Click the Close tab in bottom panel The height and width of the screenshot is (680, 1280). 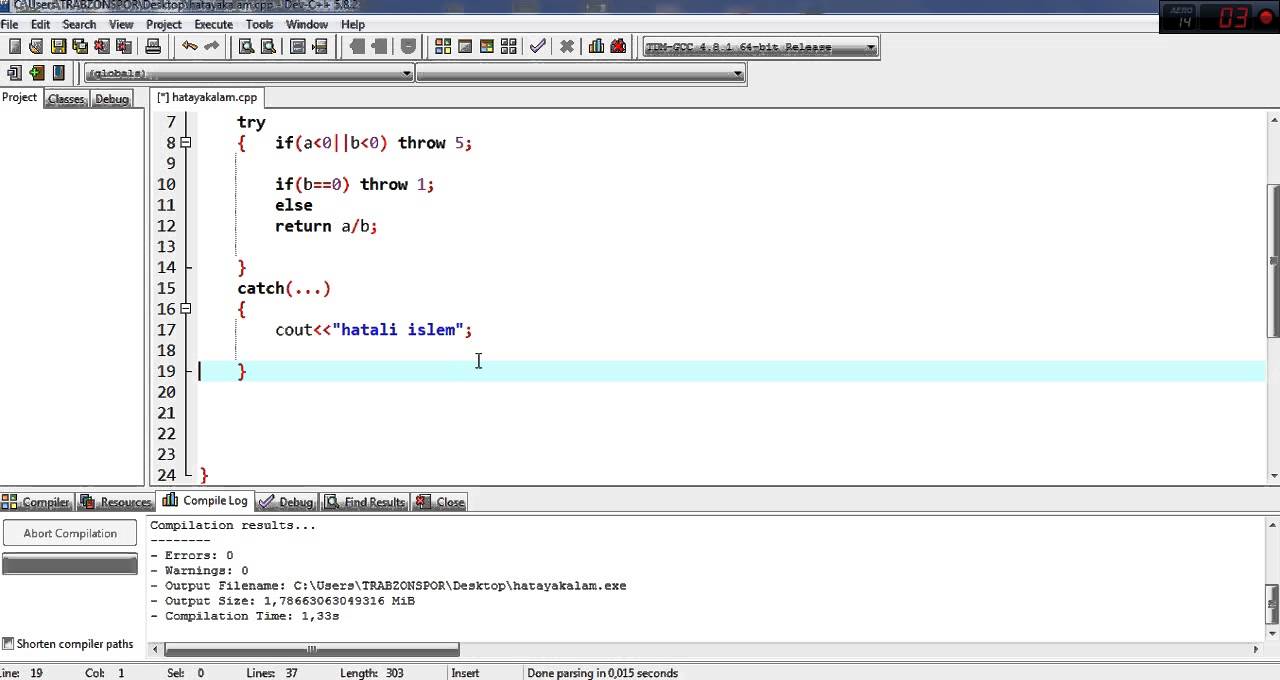(441, 502)
